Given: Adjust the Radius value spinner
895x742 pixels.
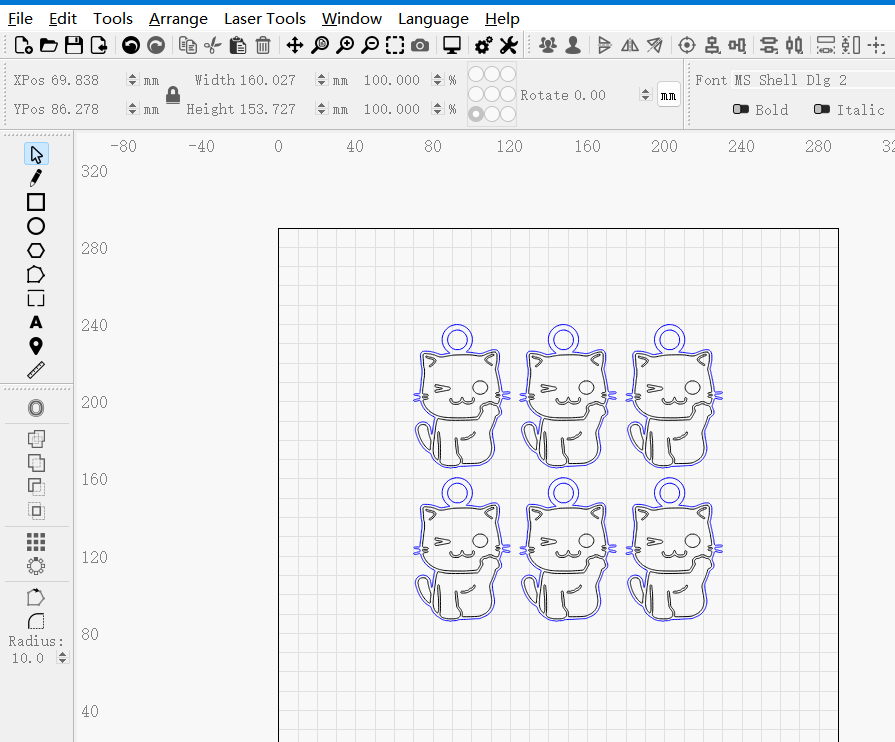Looking at the screenshot, I should pos(63,658).
